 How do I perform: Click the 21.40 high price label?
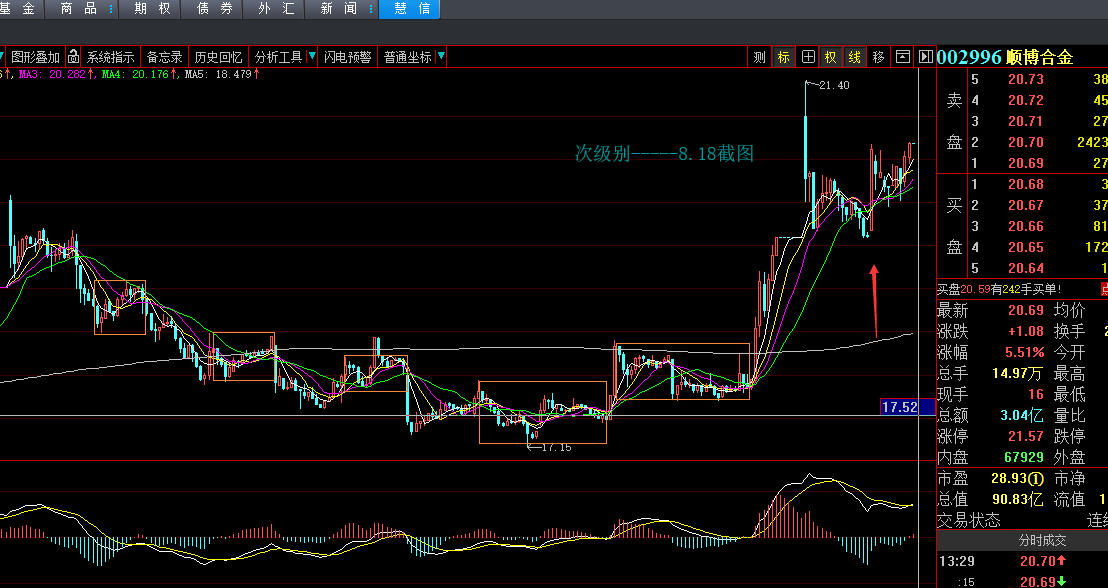pos(834,85)
